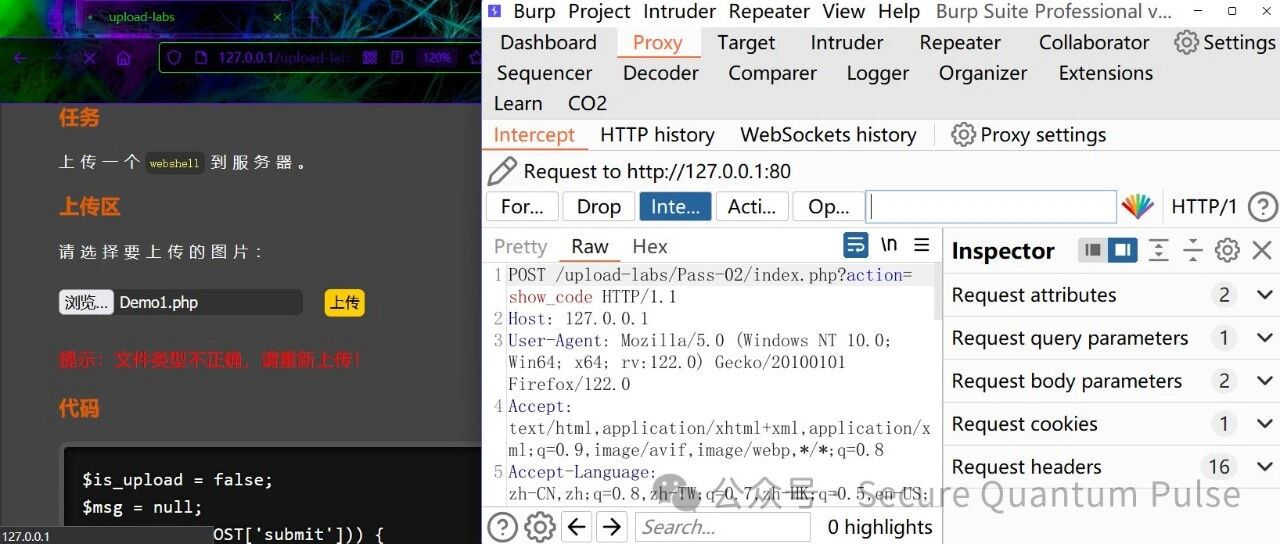Open help icon beside HTTP/1
This screenshot has width=1280, height=544.
click(1263, 207)
